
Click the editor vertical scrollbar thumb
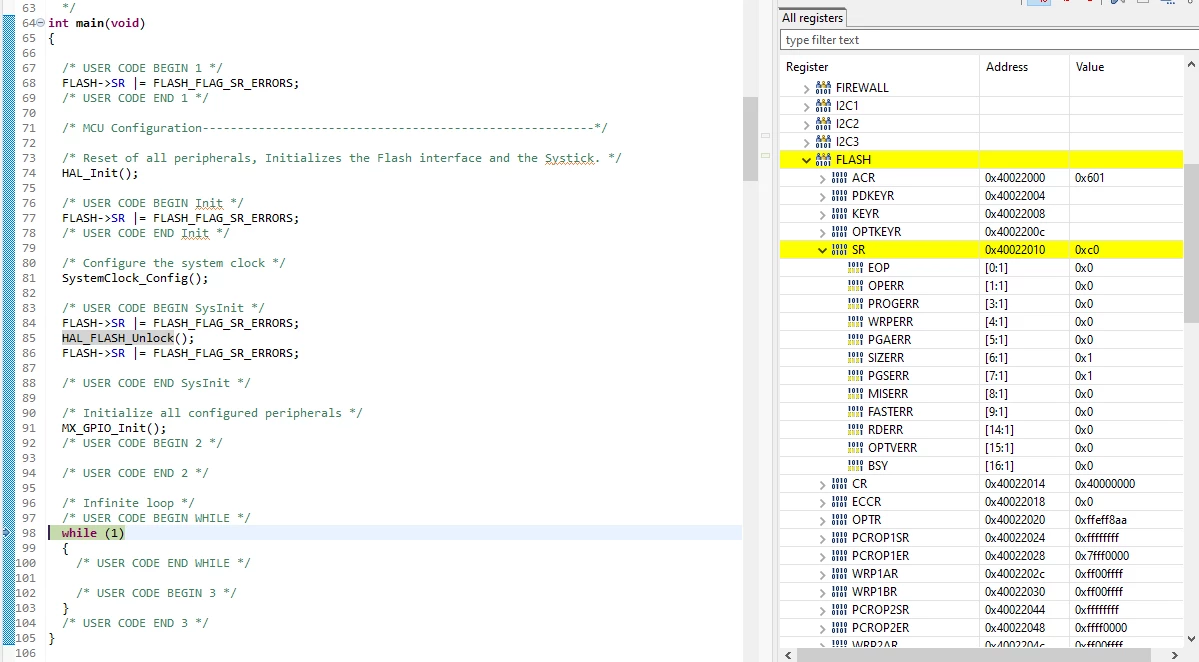(749, 139)
